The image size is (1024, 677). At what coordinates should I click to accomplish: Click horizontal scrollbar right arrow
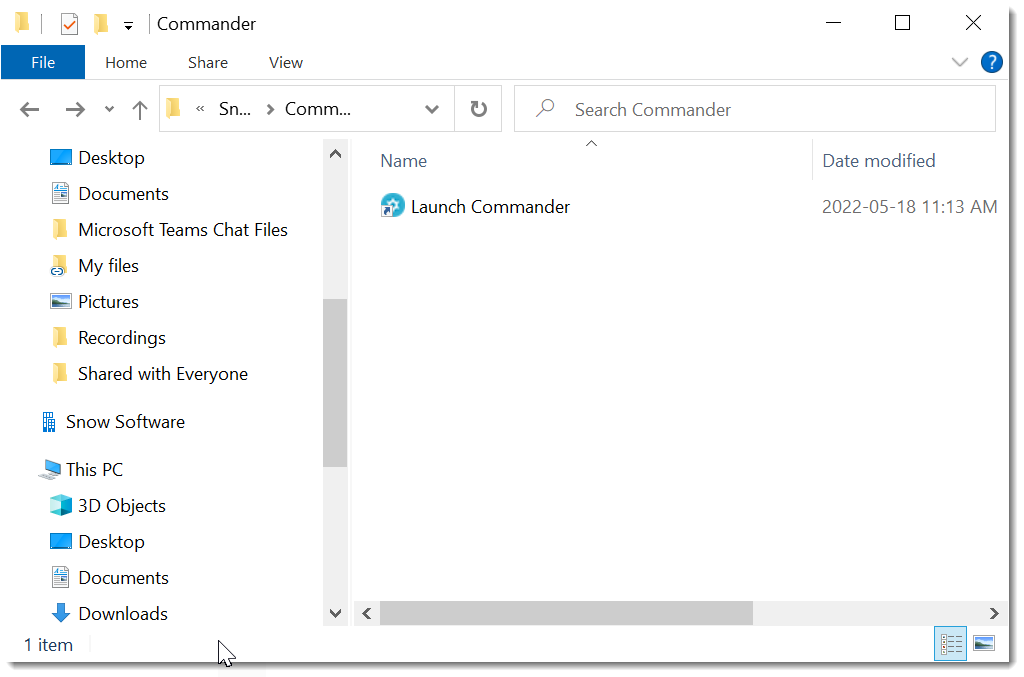tap(993, 613)
